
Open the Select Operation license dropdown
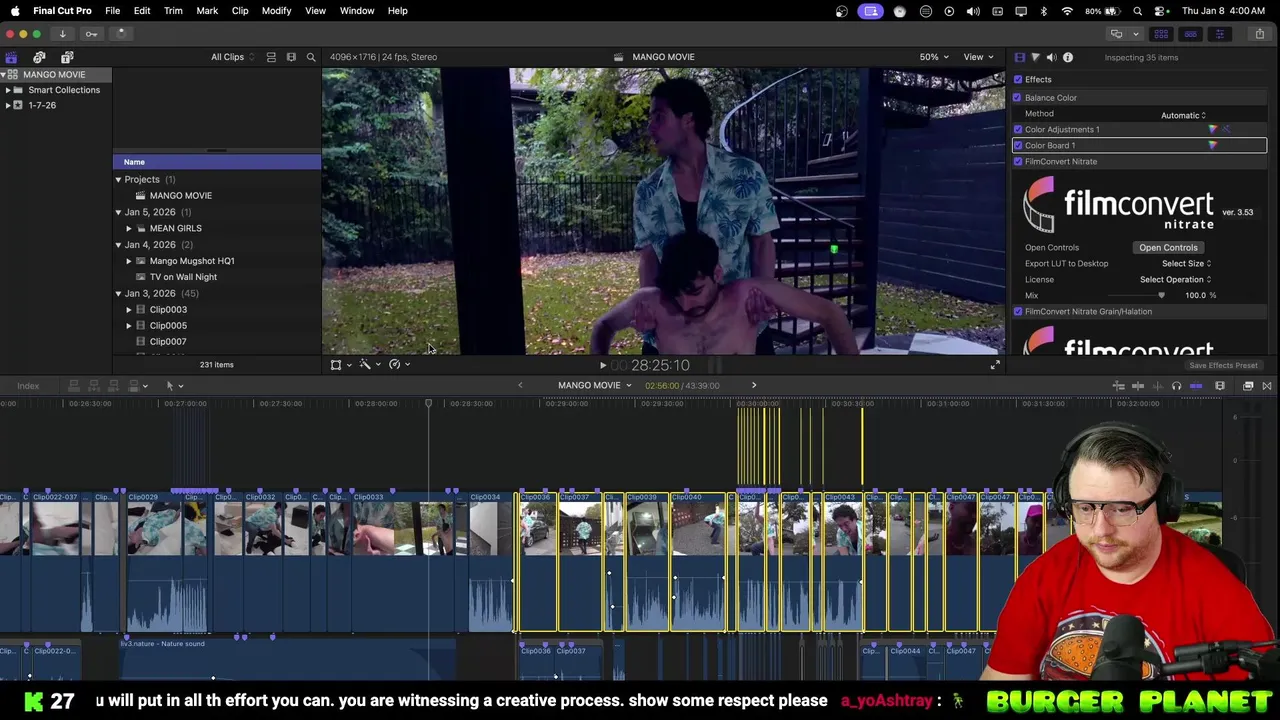click(x=1175, y=279)
